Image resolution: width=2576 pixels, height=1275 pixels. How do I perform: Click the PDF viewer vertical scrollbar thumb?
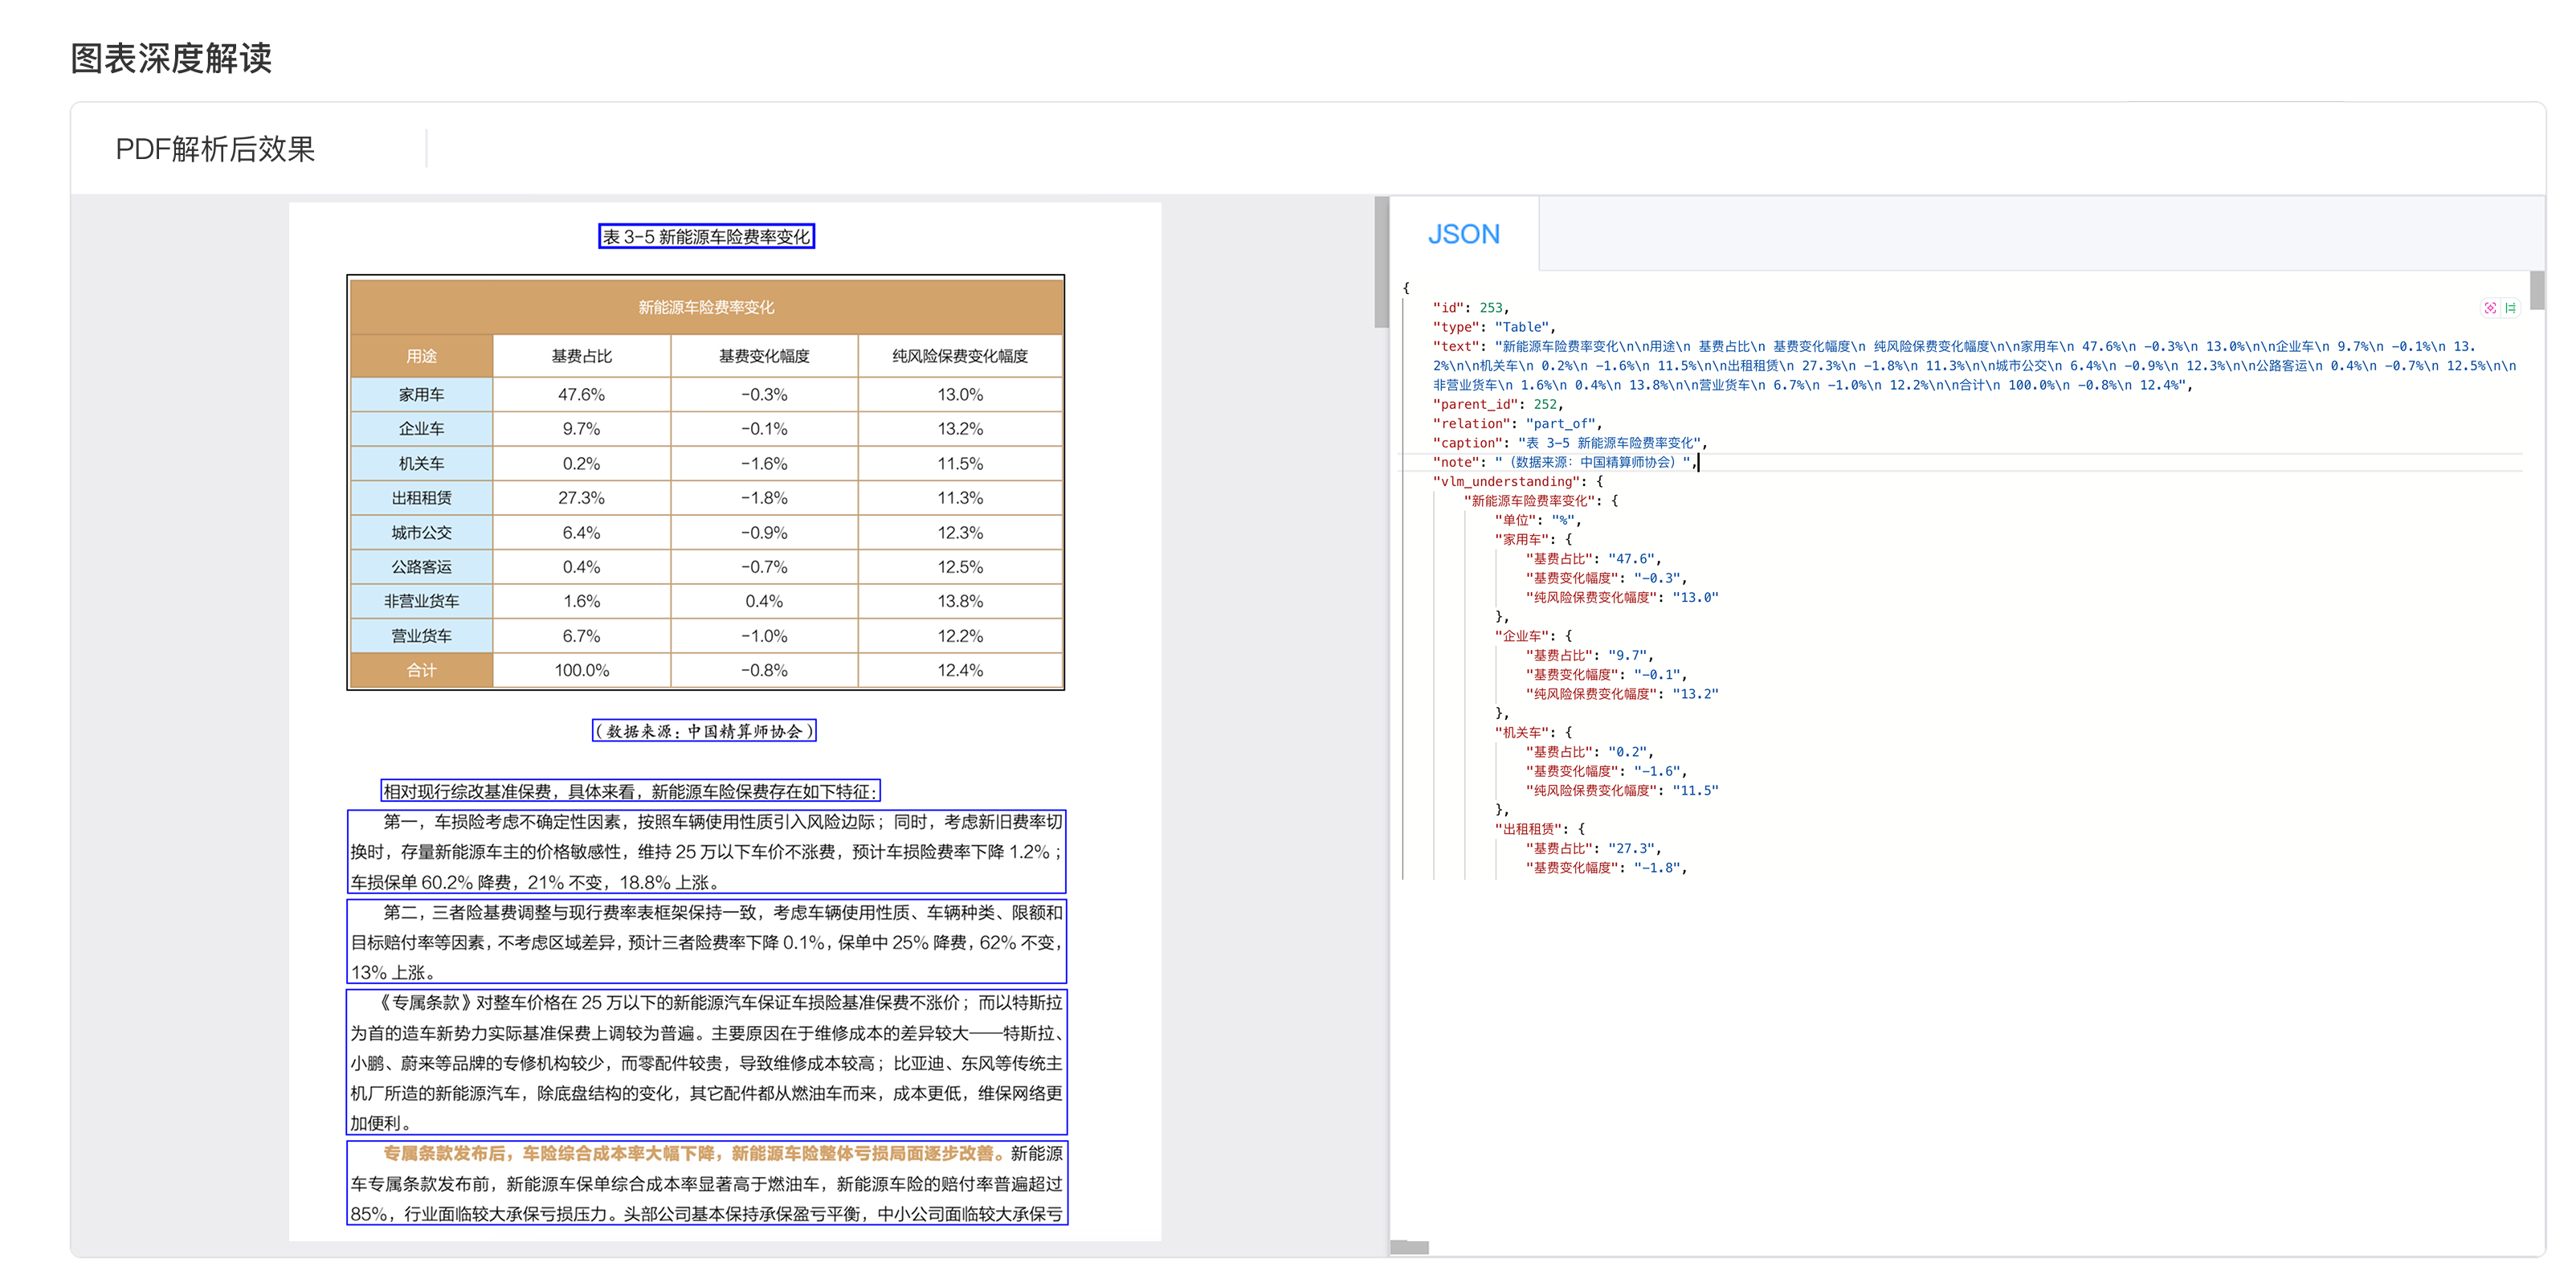click(1381, 262)
